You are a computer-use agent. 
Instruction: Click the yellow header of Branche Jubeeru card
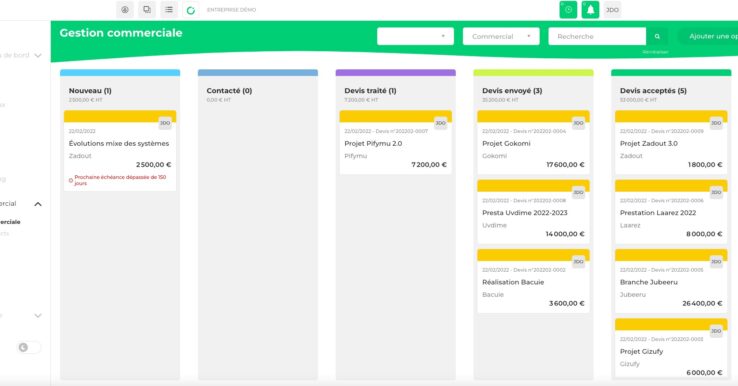pyautogui.click(x=671, y=255)
